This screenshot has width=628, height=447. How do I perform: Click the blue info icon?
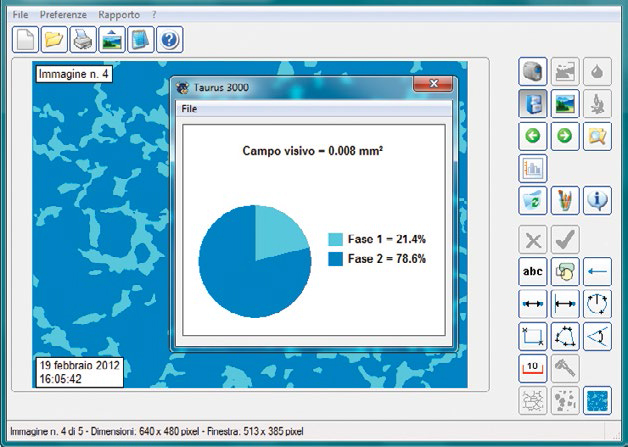[597, 200]
